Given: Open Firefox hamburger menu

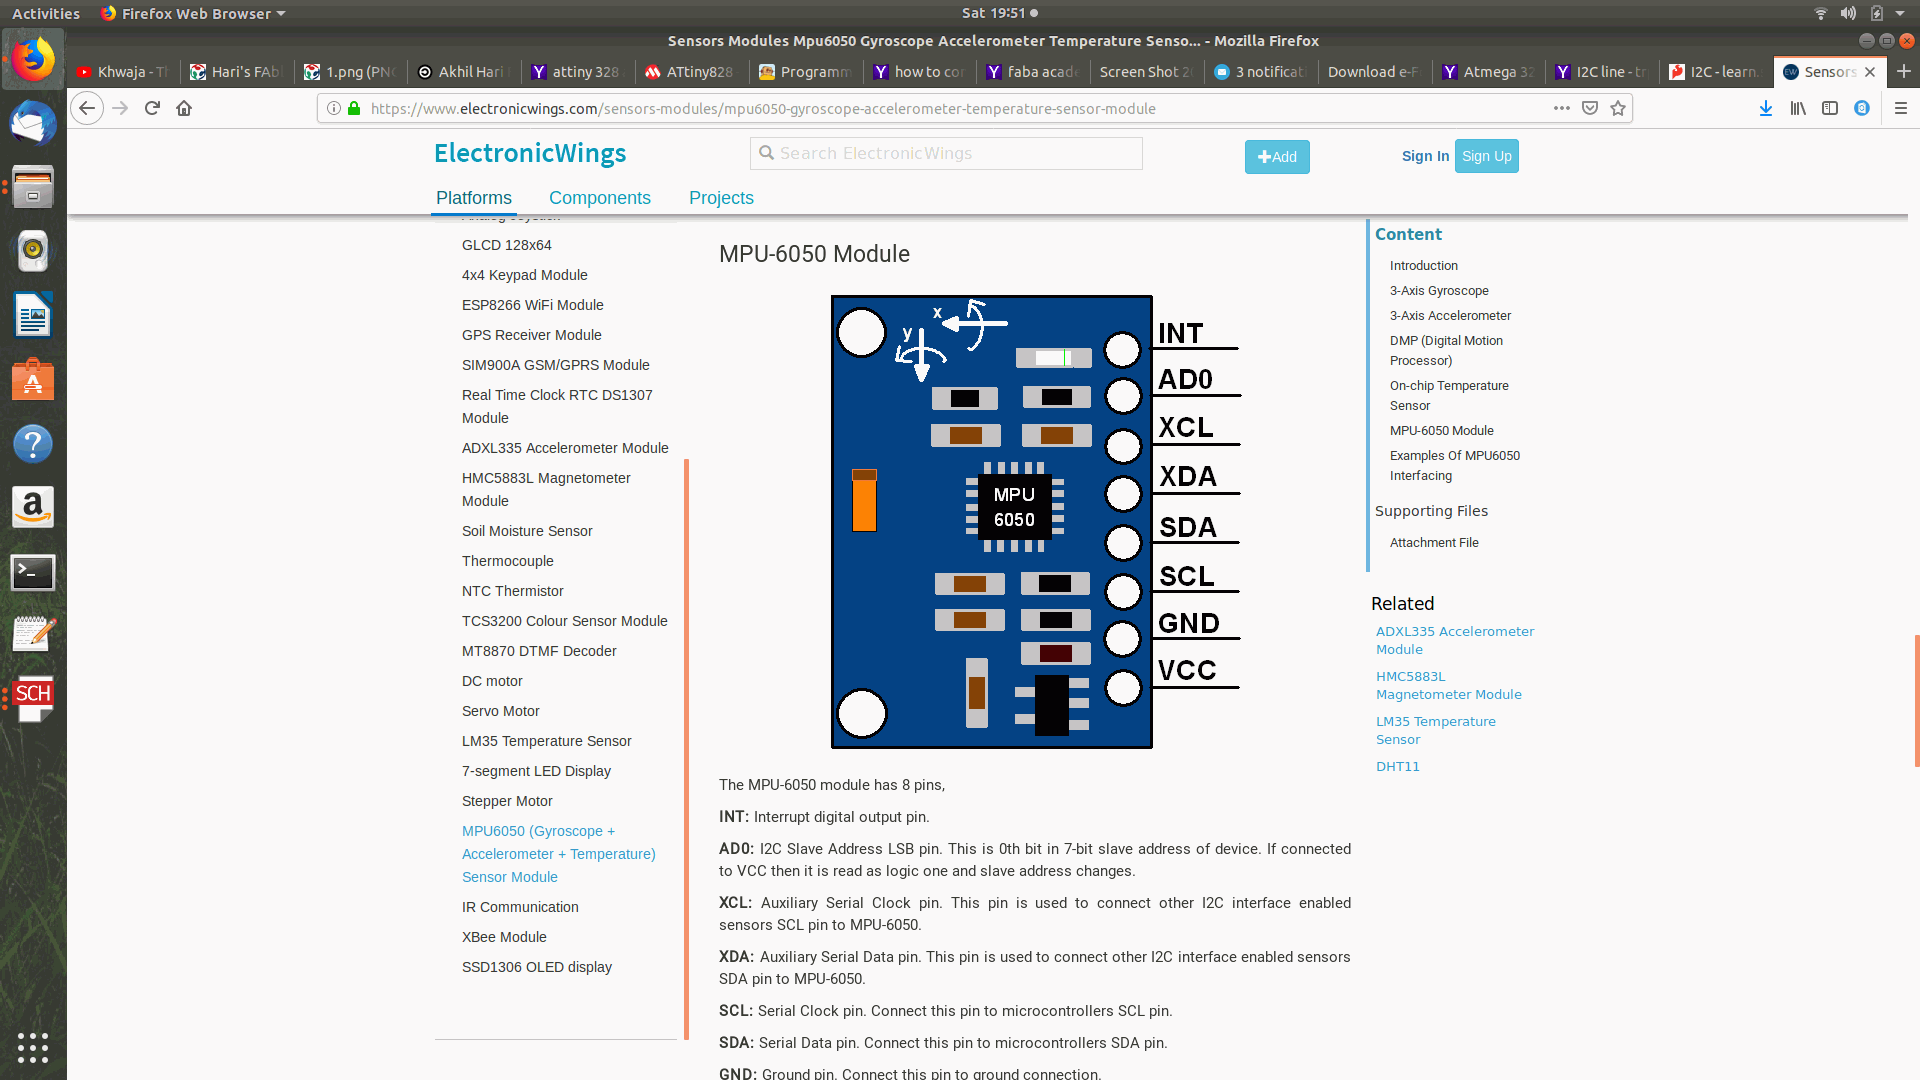Looking at the screenshot, I should pyautogui.click(x=1901, y=108).
